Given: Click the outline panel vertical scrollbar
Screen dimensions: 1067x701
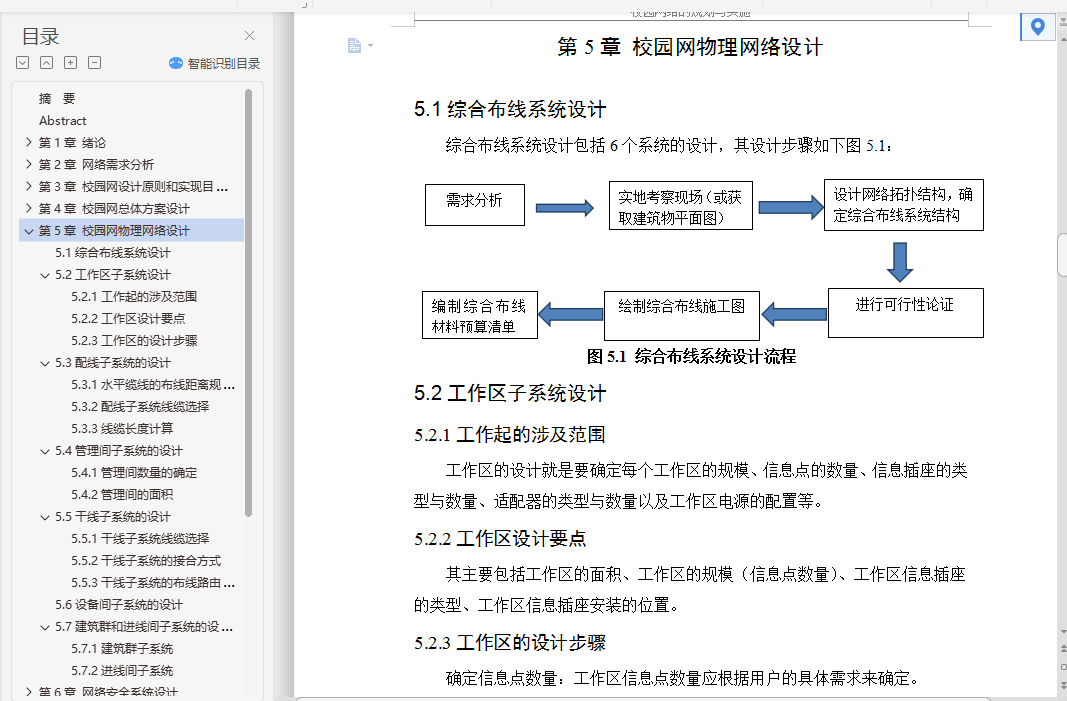Looking at the screenshot, I should pos(248,303).
